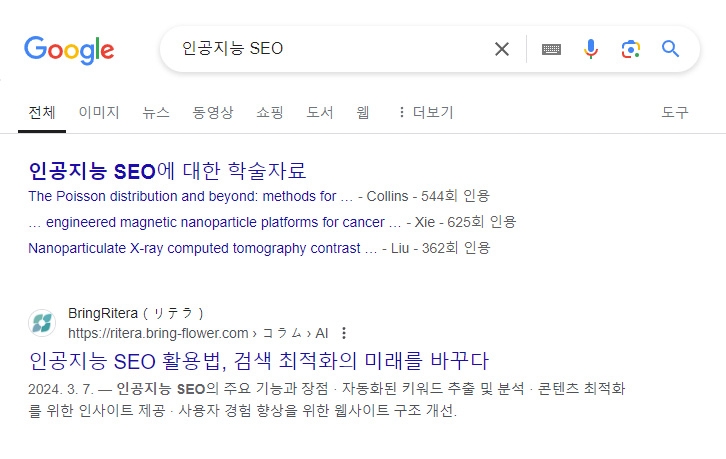The height and width of the screenshot is (459, 726).
Task: Open Google Lens image search
Action: (x=631, y=49)
